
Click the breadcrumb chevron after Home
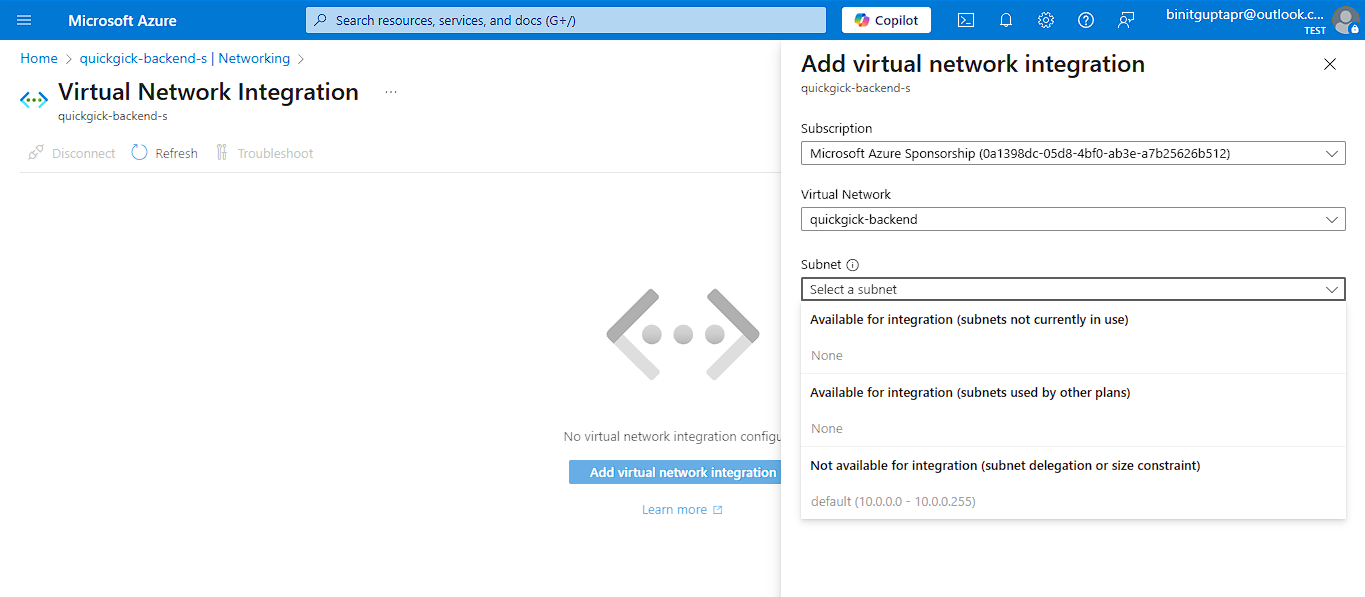(69, 59)
